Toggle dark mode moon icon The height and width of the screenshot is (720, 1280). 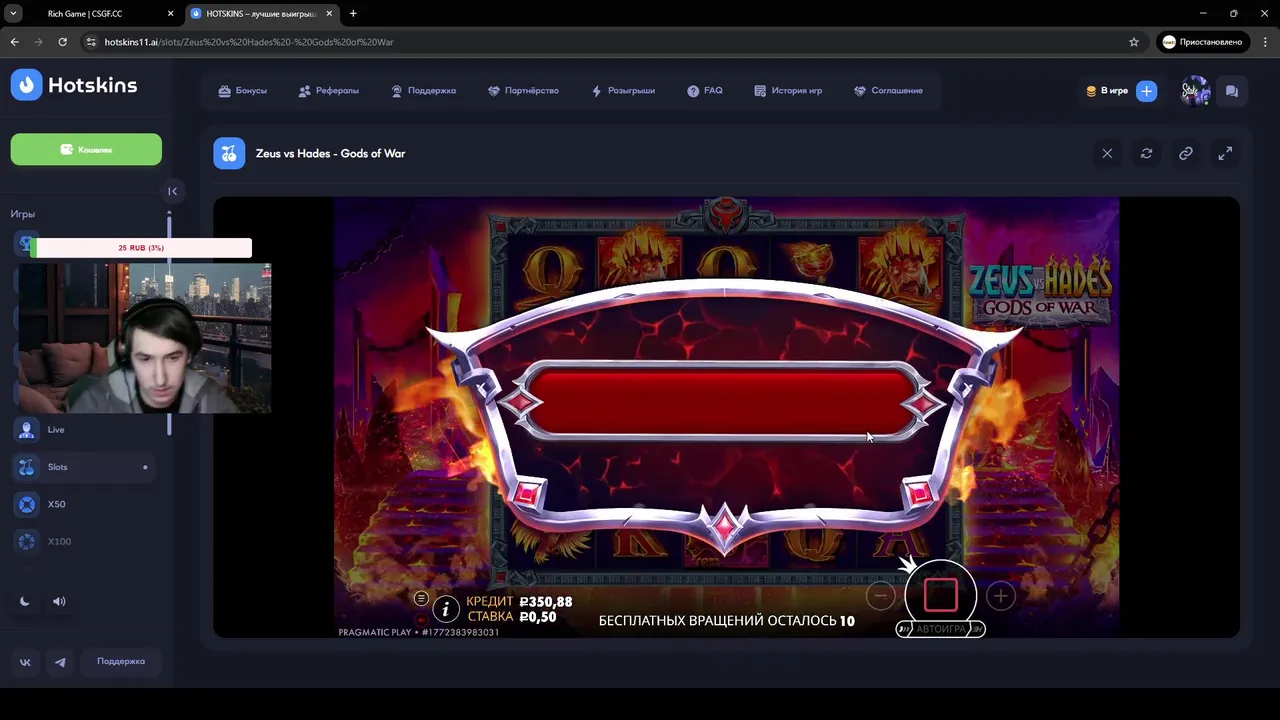click(x=25, y=601)
